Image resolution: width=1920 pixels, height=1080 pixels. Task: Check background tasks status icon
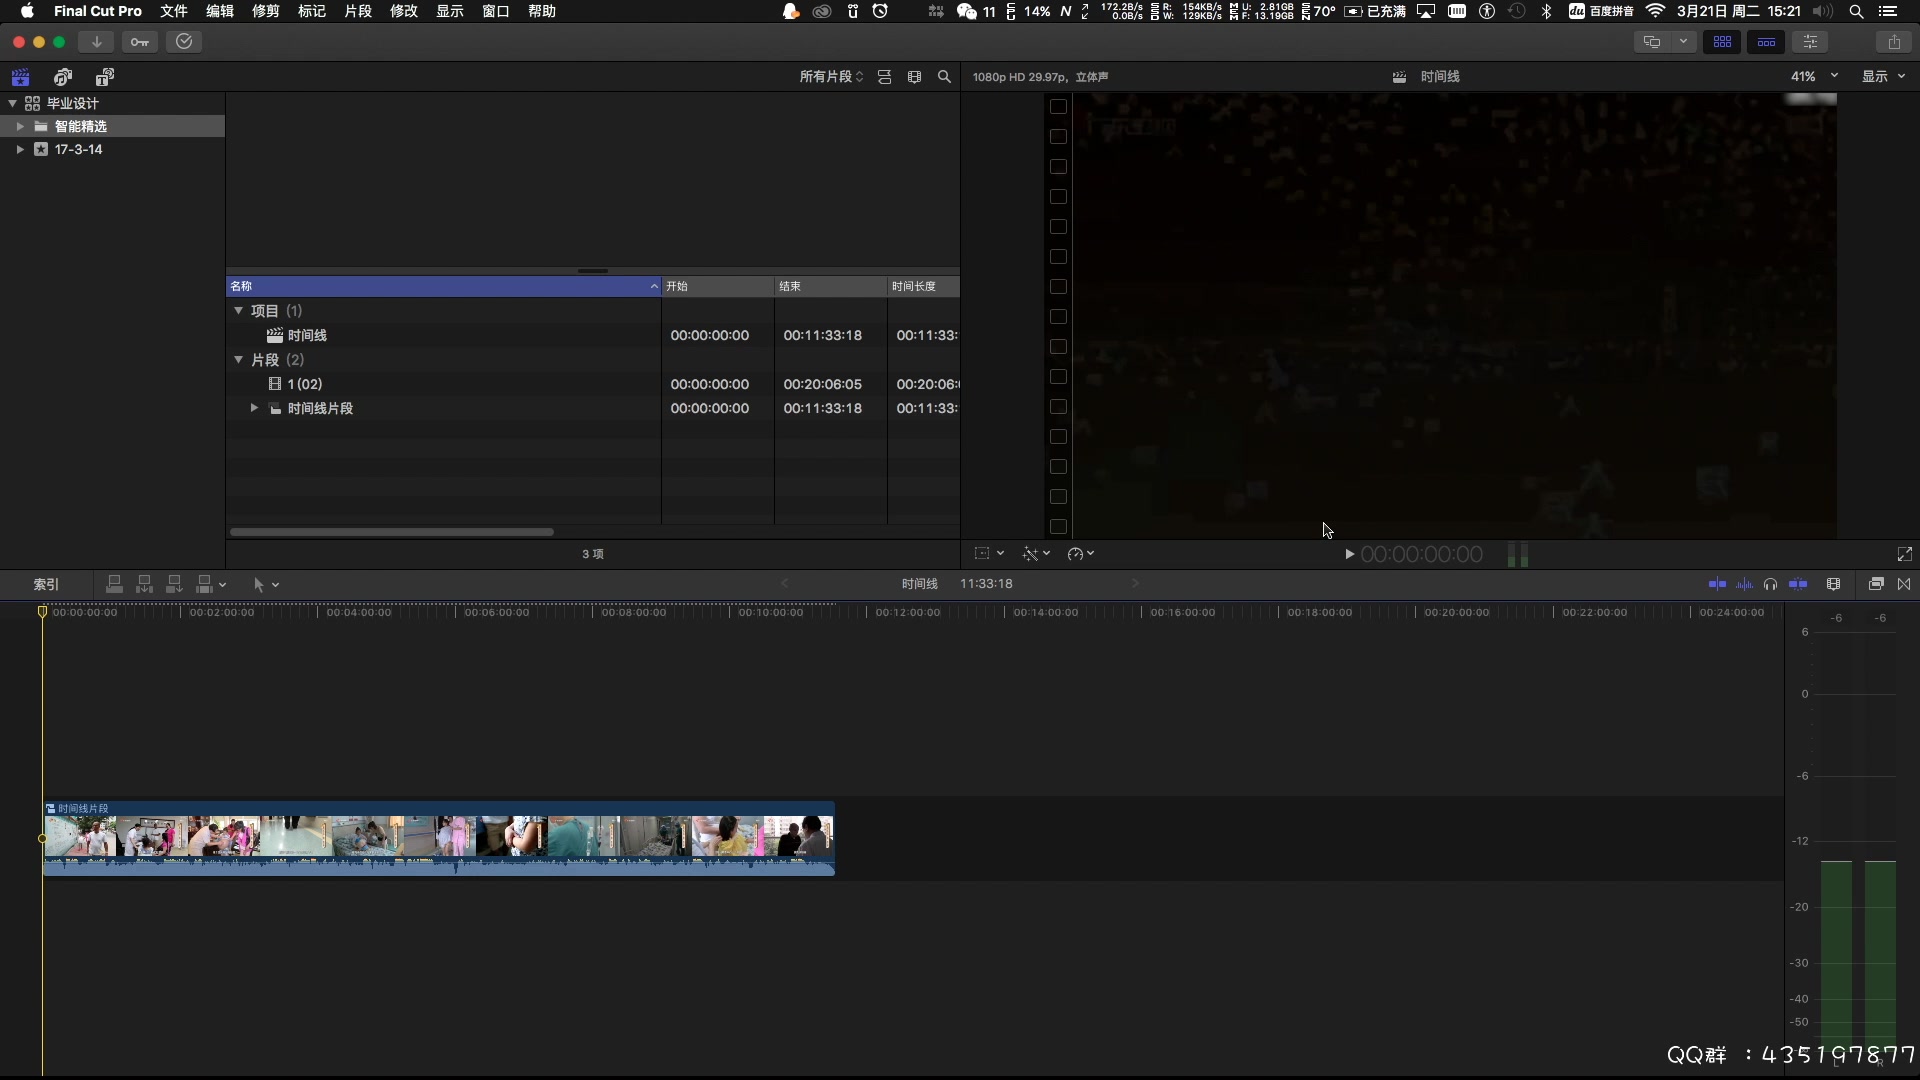(184, 41)
